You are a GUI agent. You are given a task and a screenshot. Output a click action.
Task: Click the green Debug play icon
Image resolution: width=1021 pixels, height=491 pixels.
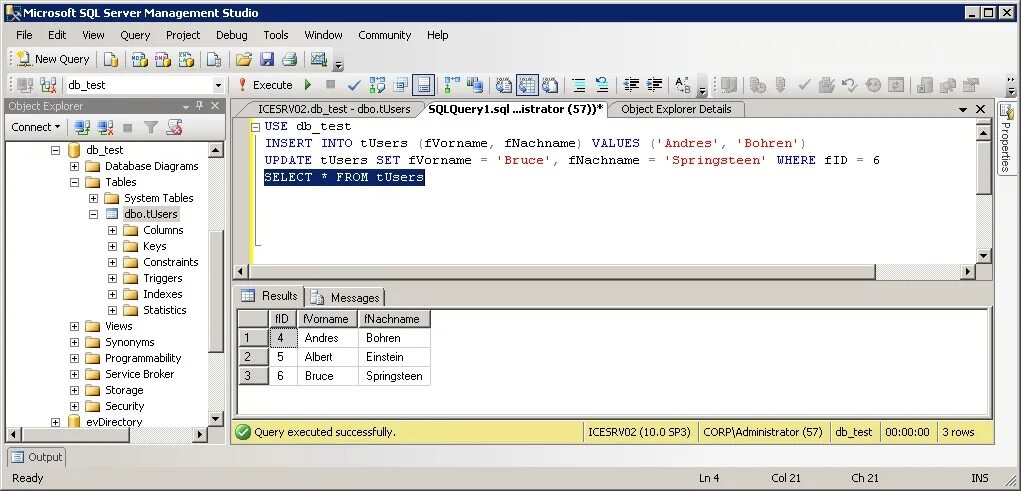pos(308,85)
